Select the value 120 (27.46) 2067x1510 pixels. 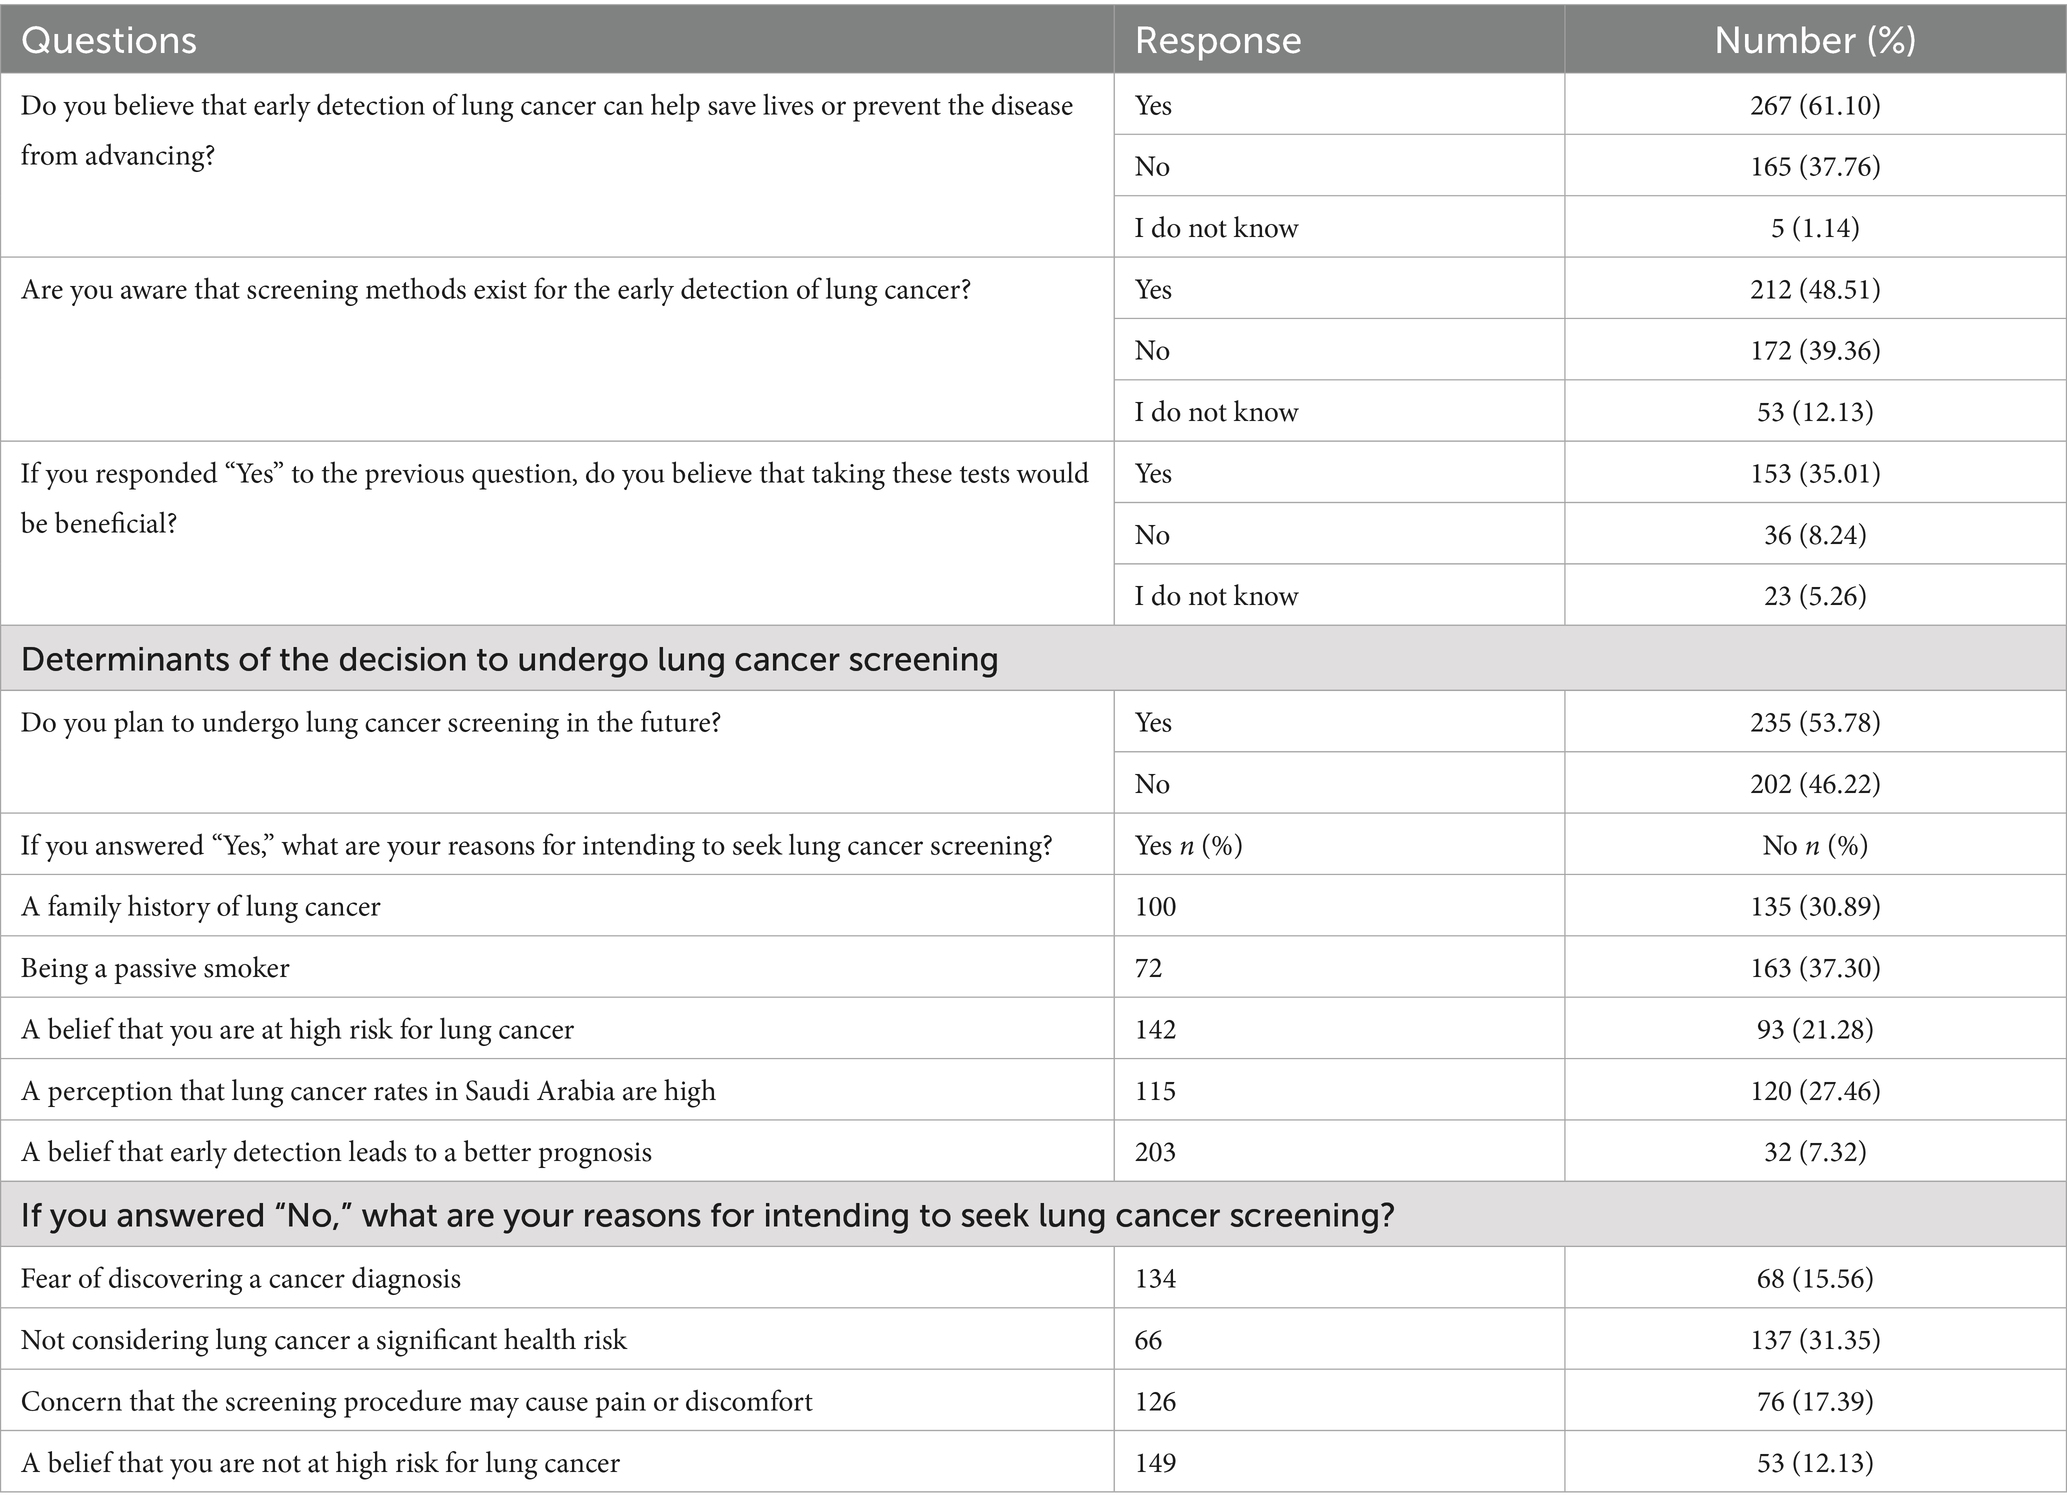click(1815, 1091)
